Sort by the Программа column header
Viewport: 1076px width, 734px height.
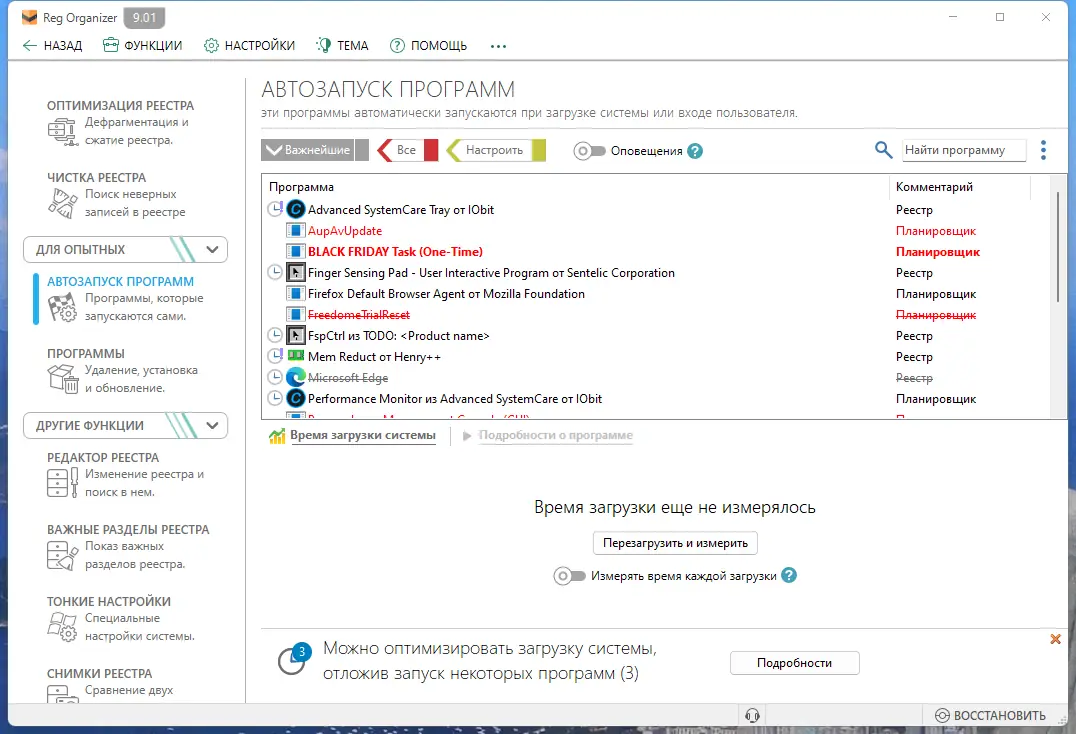pos(301,187)
